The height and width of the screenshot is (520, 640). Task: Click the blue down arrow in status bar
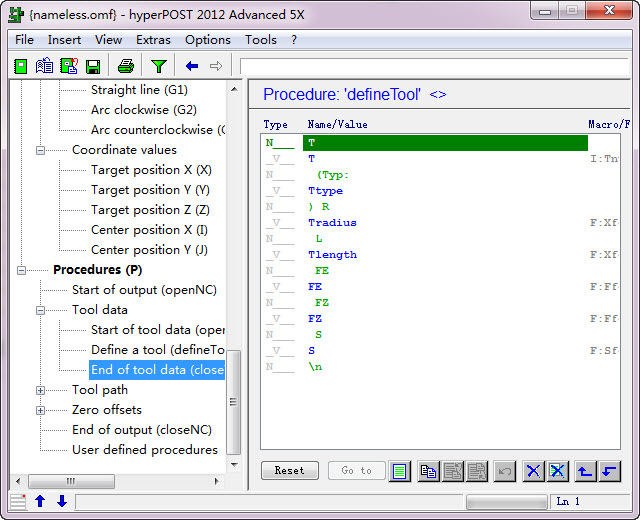click(62, 501)
